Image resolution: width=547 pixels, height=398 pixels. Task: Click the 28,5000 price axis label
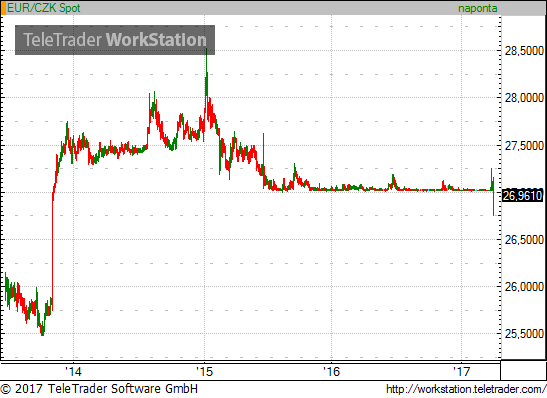524,51
